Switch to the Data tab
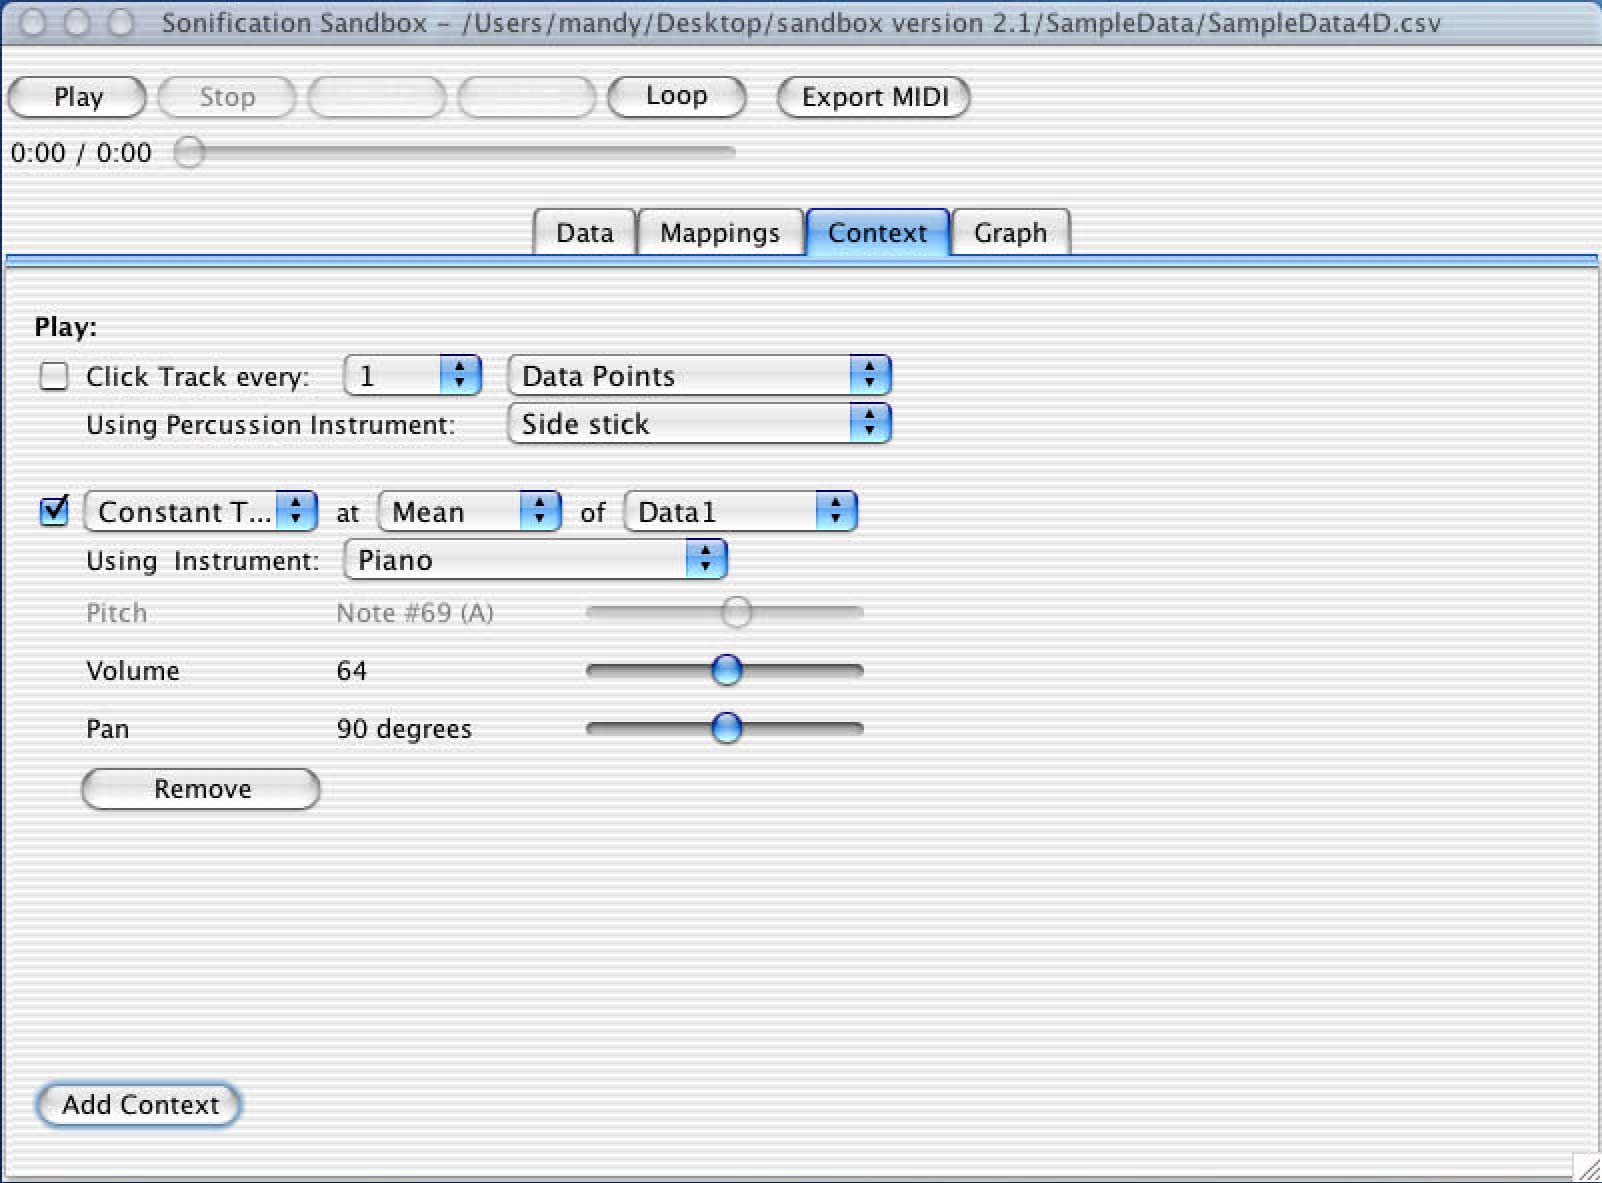The height and width of the screenshot is (1183, 1602). point(585,232)
